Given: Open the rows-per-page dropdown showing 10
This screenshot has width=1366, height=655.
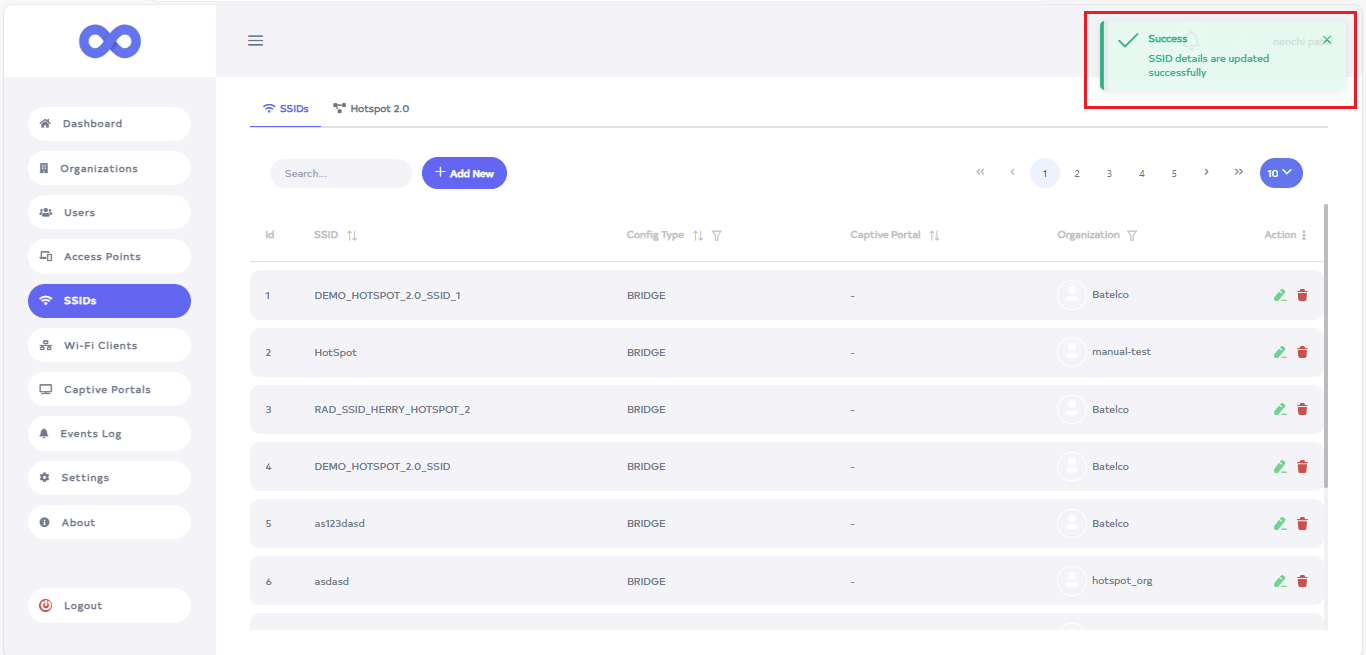Looking at the screenshot, I should [x=1280, y=173].
